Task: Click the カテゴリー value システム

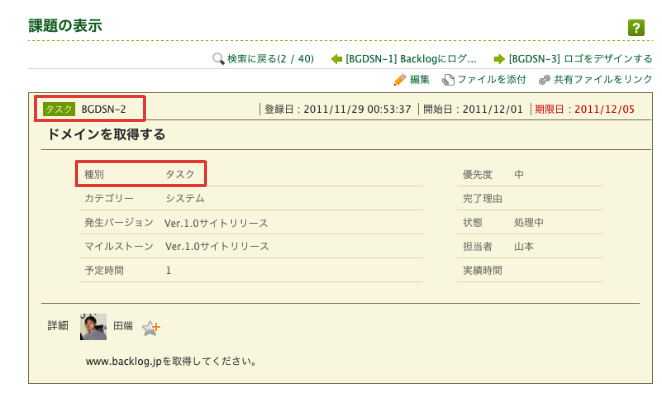Action: (185, 198)
